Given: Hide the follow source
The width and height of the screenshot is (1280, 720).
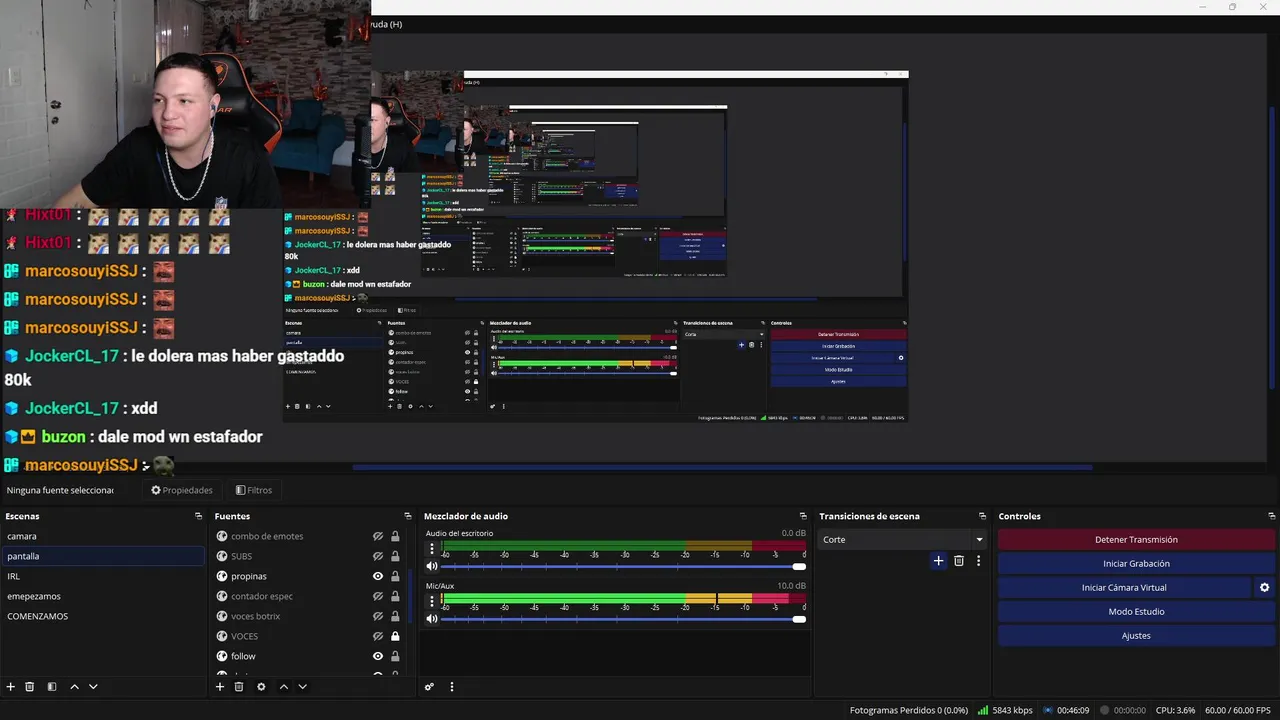Looking at the screenshot, I should [378, 656].
